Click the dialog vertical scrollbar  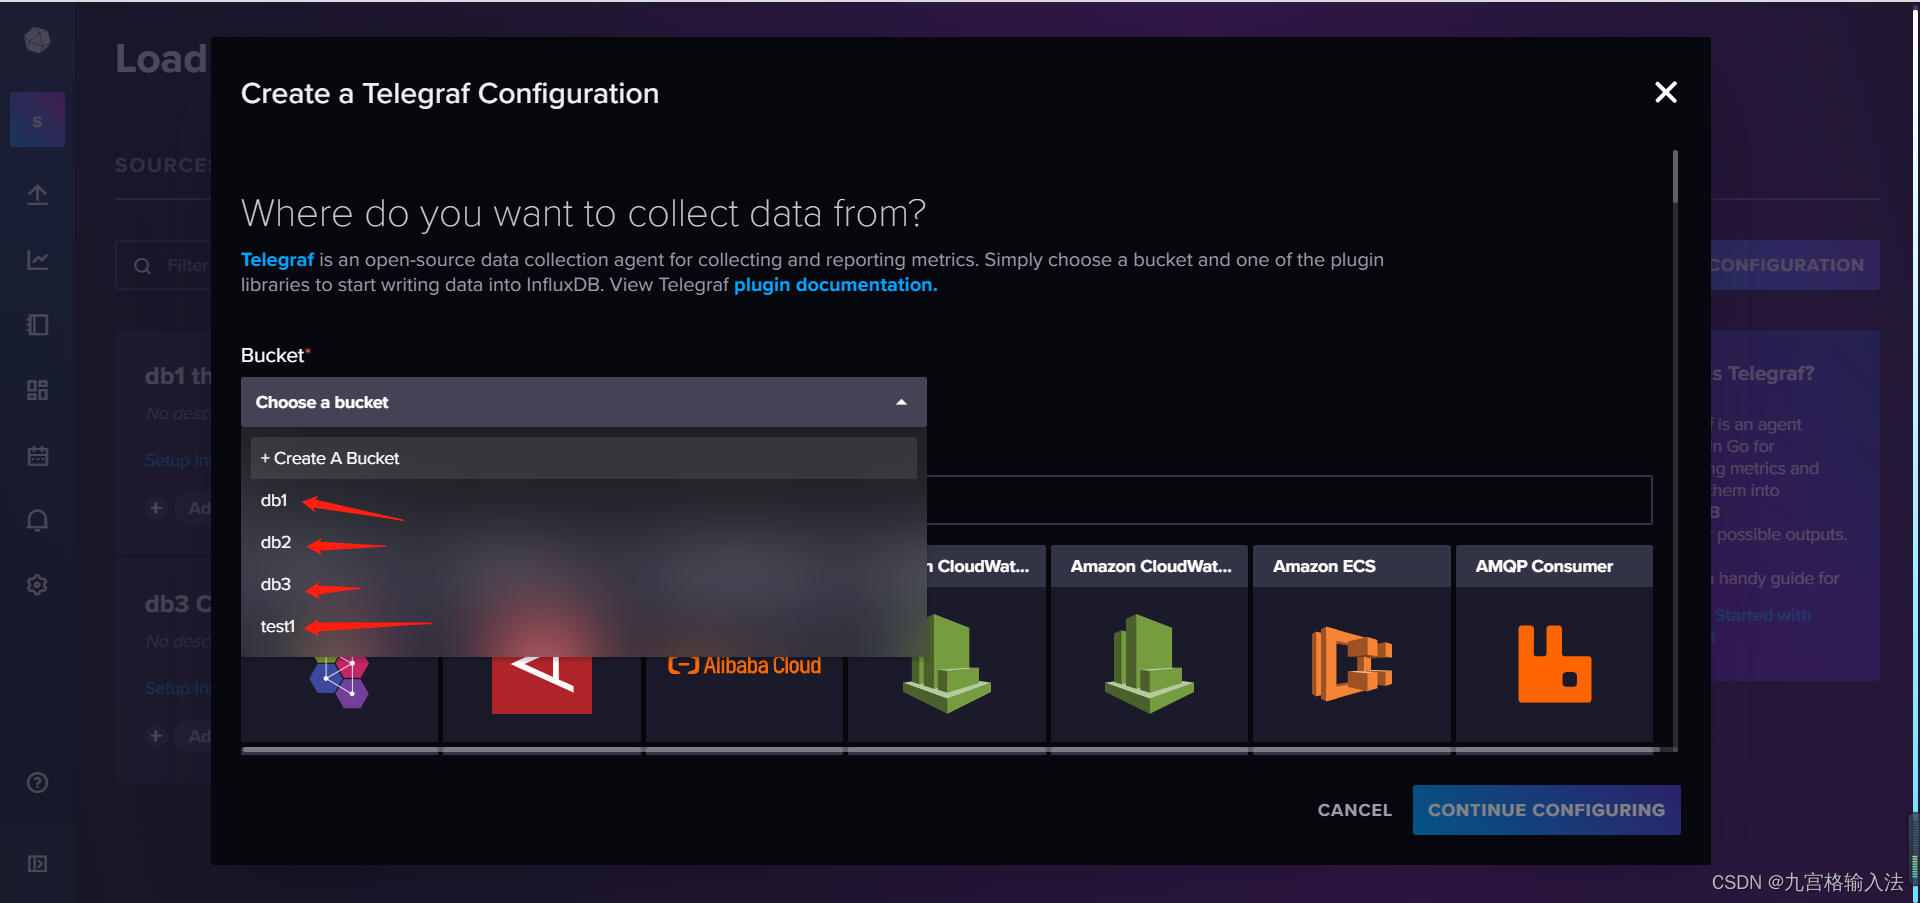(1675, 178)
